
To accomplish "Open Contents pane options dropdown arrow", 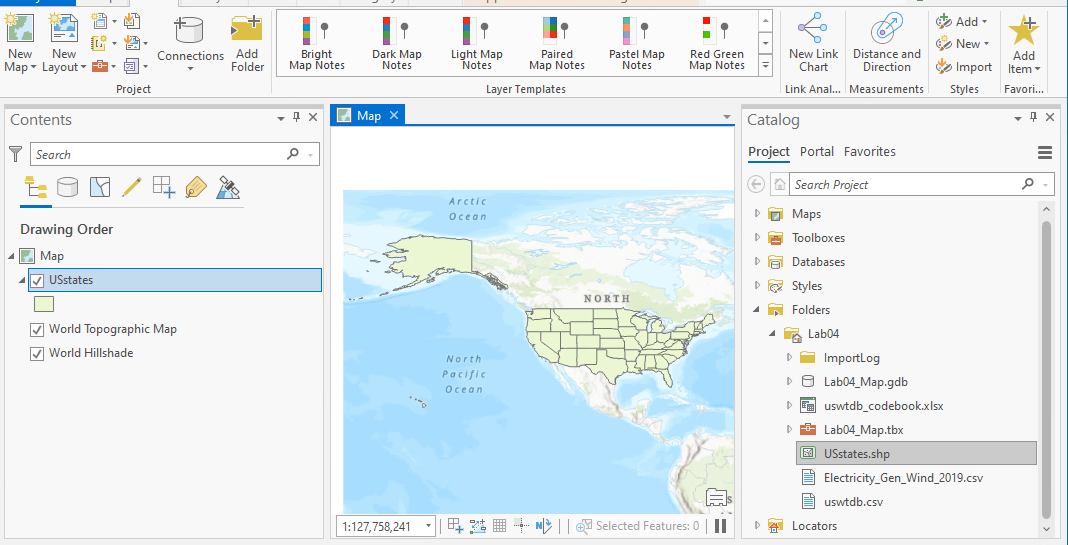I will 281,119.
